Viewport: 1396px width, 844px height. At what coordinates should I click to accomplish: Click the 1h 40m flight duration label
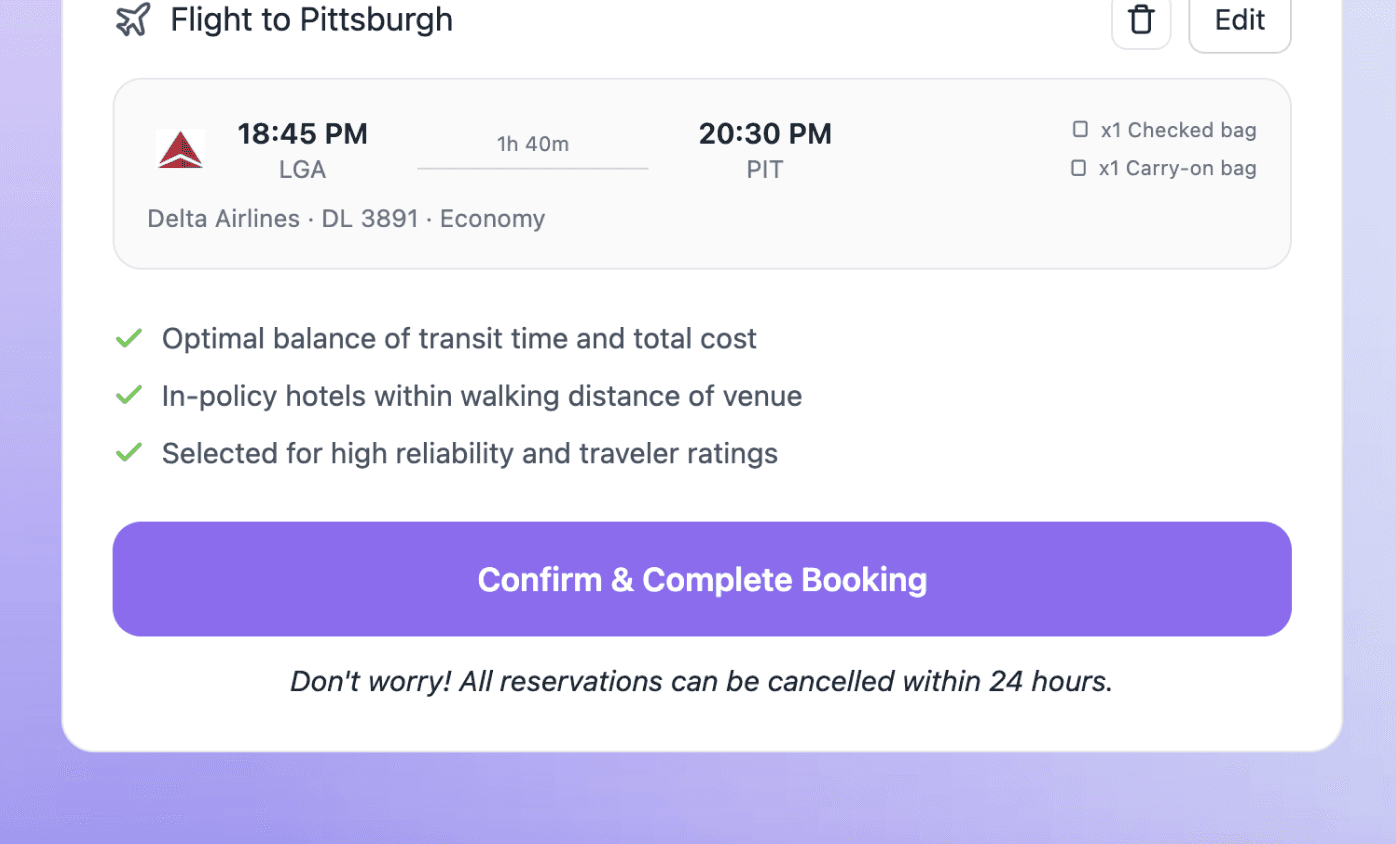tap(533, 144)
